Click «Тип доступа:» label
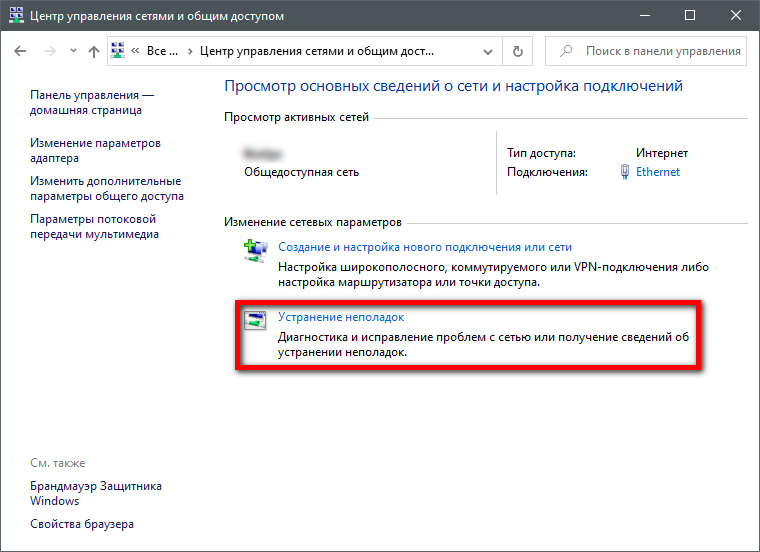This screenshot has height=552, width=760. (541, 153)
